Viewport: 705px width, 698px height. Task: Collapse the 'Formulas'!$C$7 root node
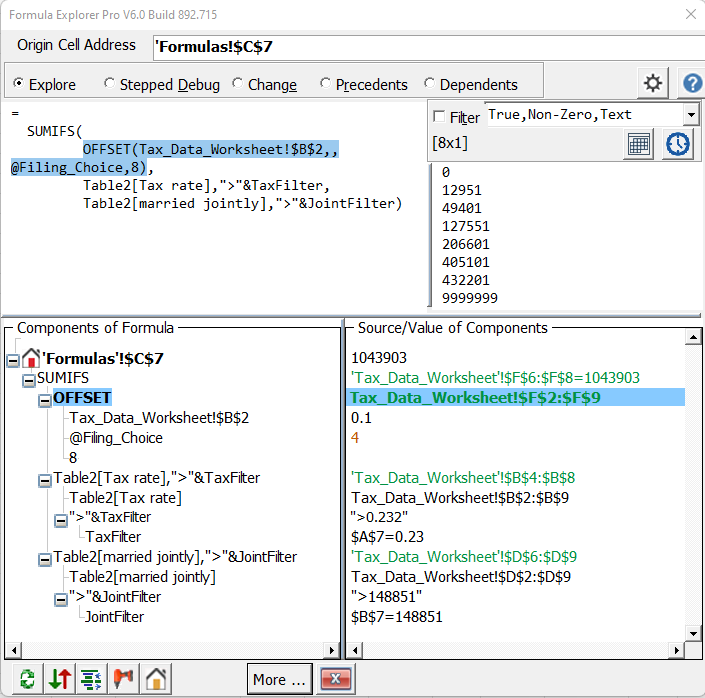(13, 360)
